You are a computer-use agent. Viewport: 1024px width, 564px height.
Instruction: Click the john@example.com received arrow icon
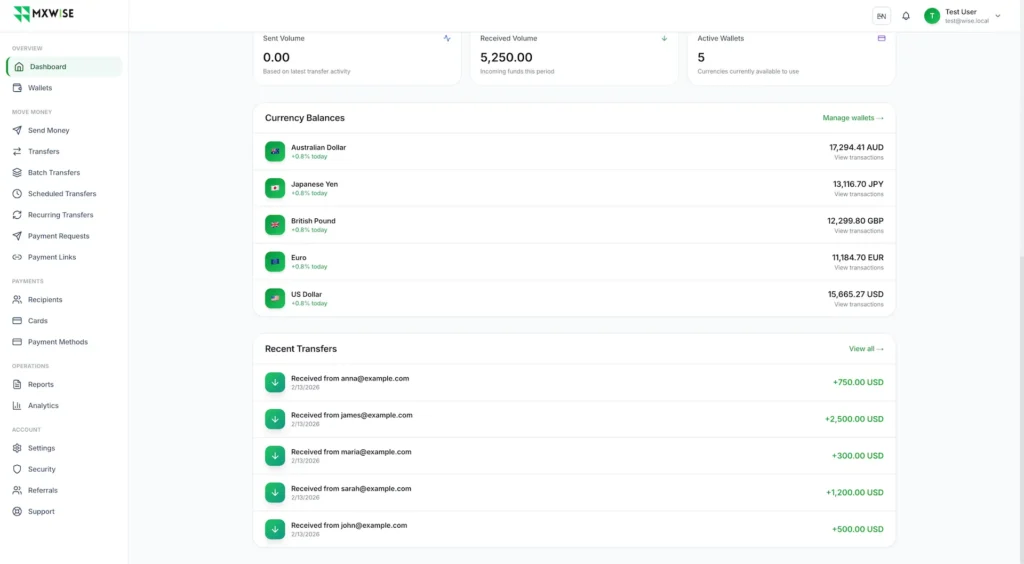275,529
